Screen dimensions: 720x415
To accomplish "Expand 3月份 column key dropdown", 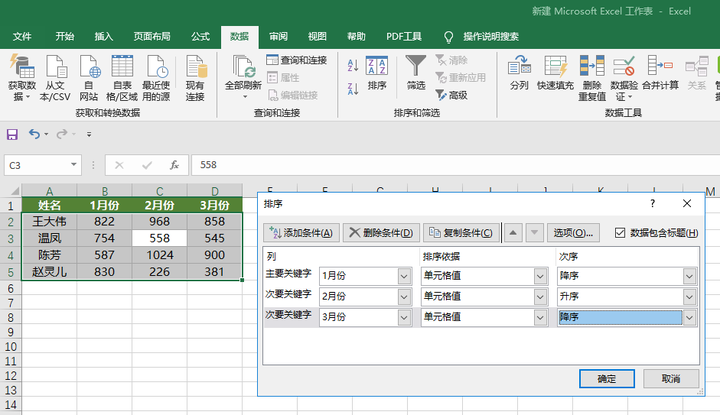I will (404, 317).
